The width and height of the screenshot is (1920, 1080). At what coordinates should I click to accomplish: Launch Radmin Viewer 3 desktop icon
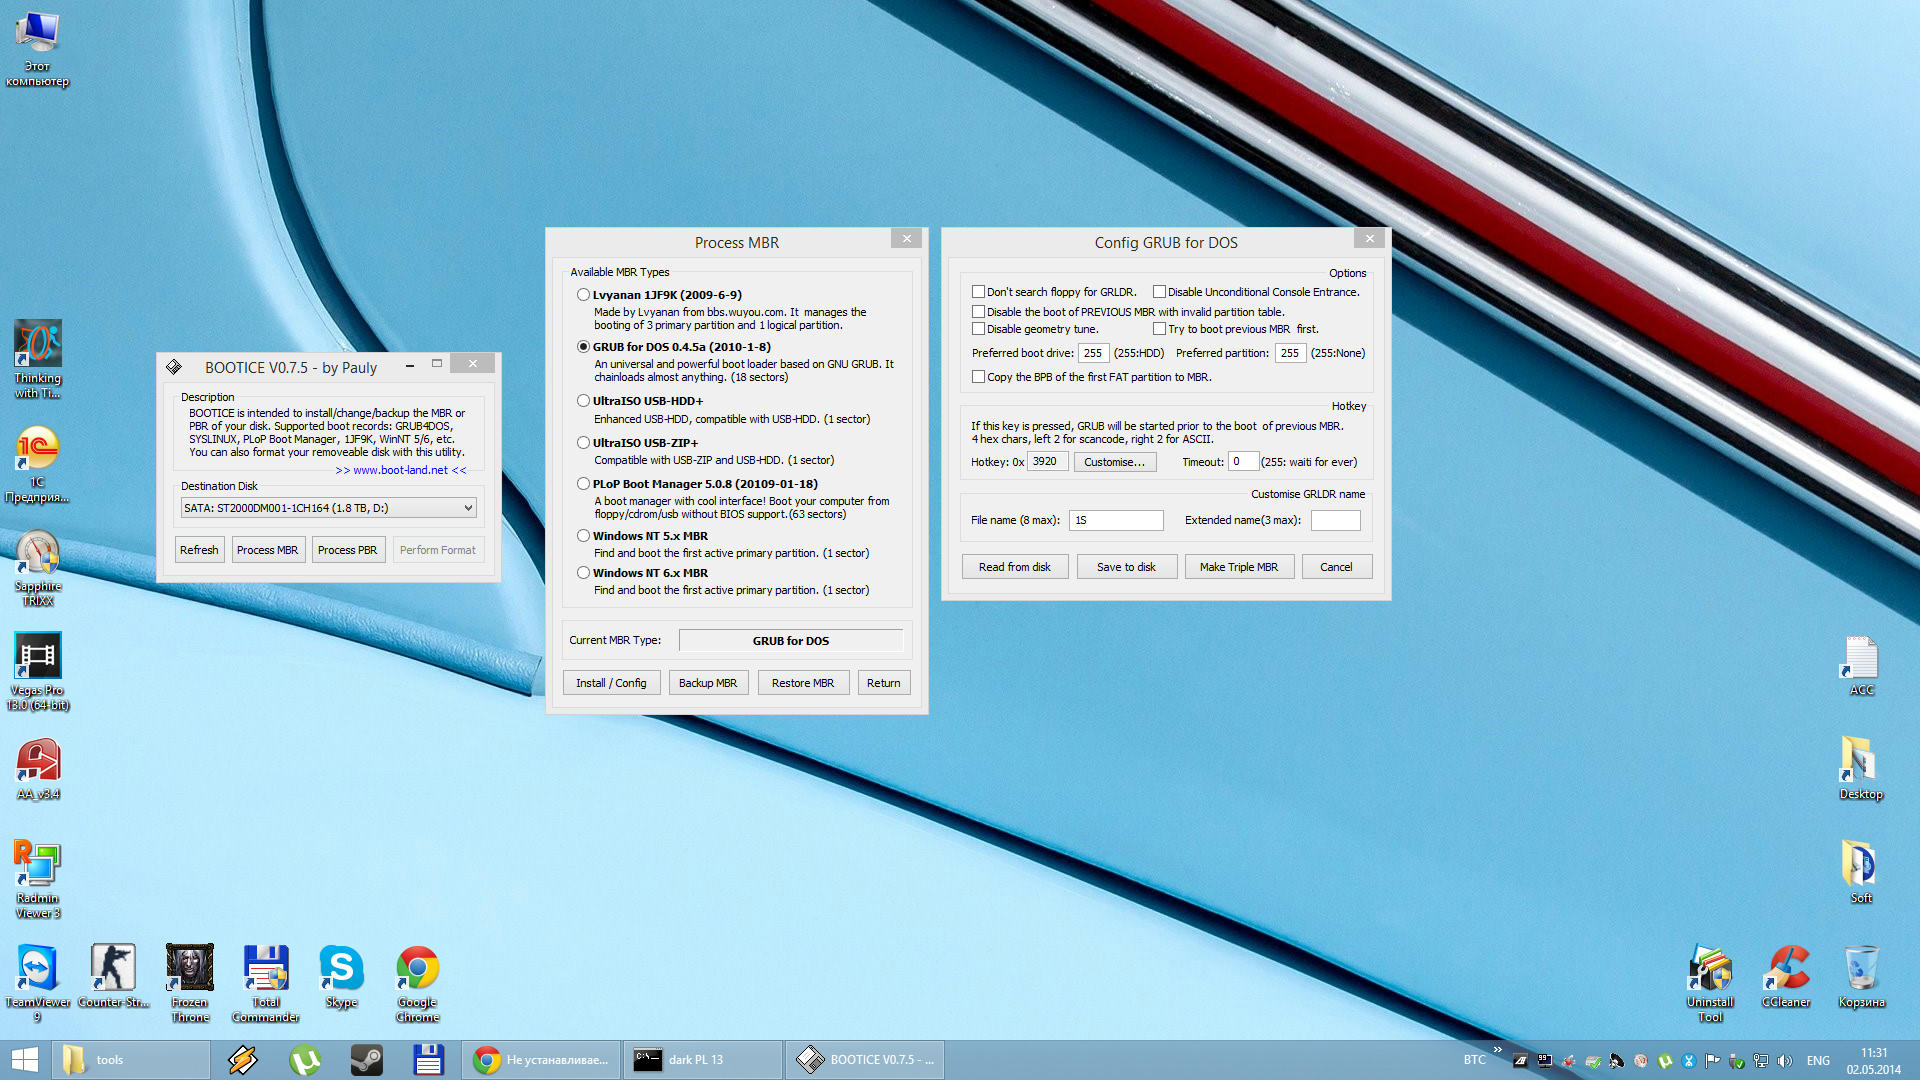pos(38,880)
